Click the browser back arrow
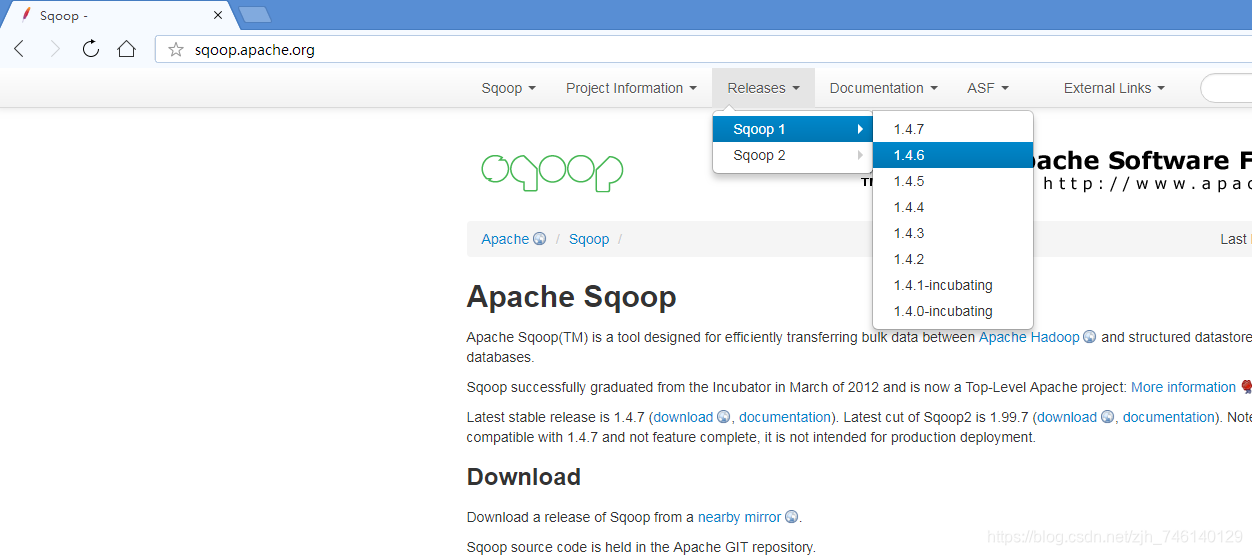Image resolution: width=1252 pixels, height=555 pixels. click(x=19, y=49)
